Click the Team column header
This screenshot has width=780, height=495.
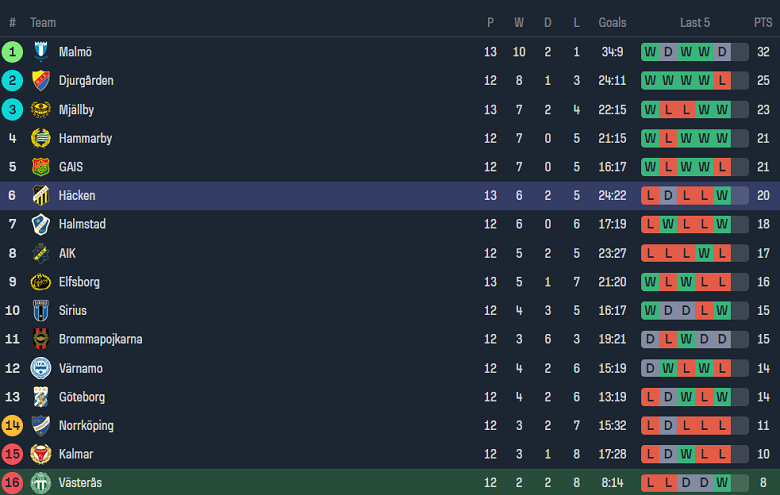tap(43, 22)
